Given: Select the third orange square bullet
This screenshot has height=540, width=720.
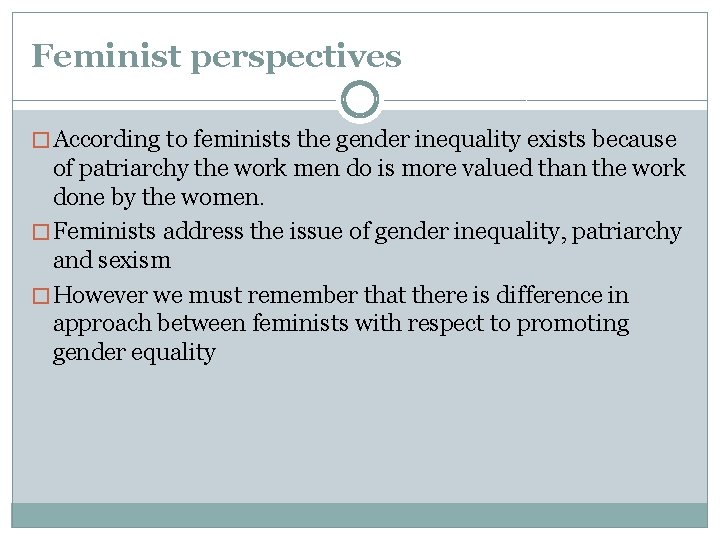Looking at the screenshot, I should 40,296.
